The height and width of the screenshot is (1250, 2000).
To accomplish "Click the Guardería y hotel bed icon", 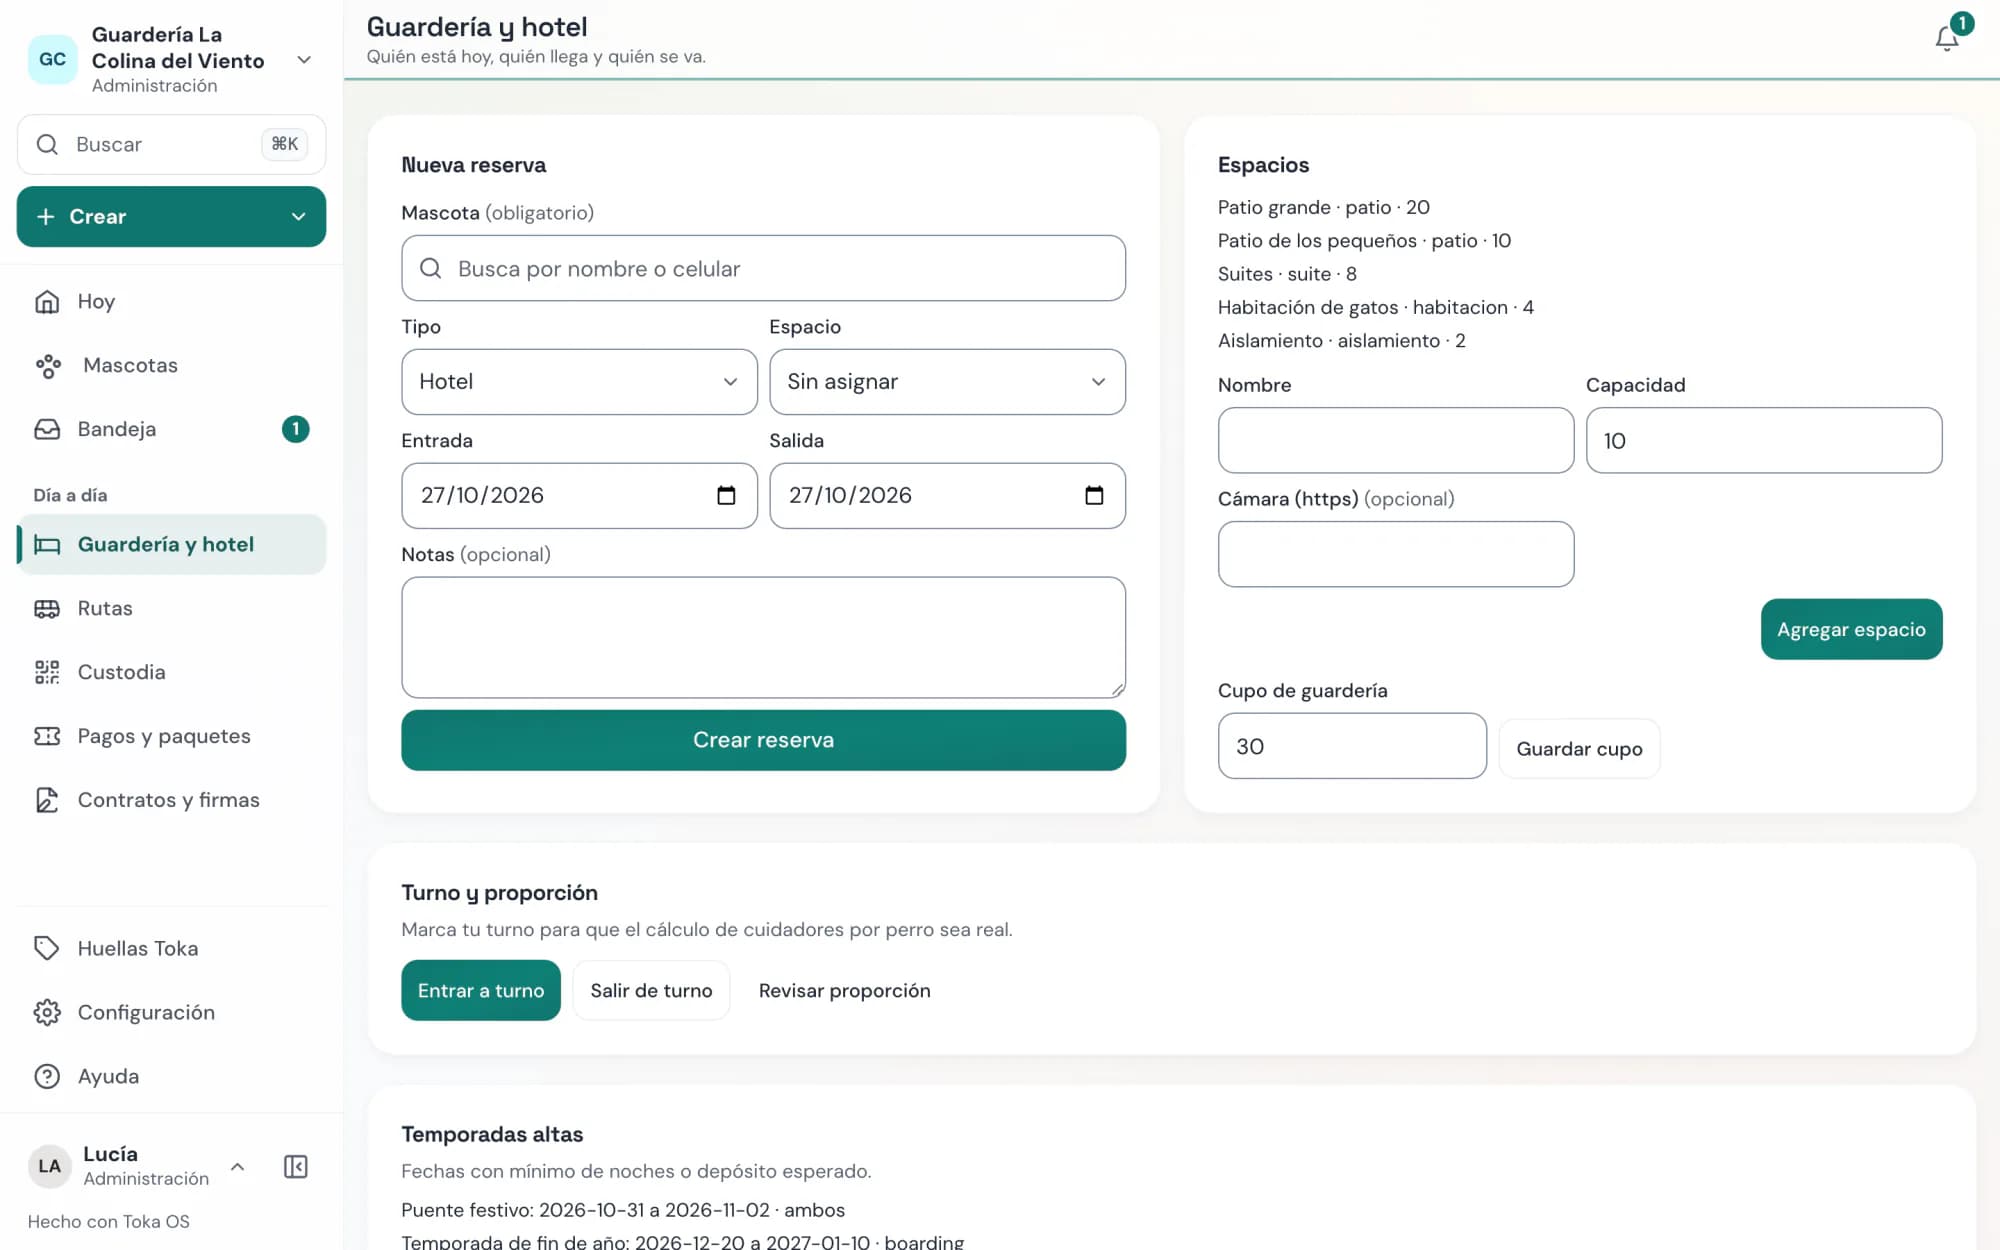I will tap(47, 544).
